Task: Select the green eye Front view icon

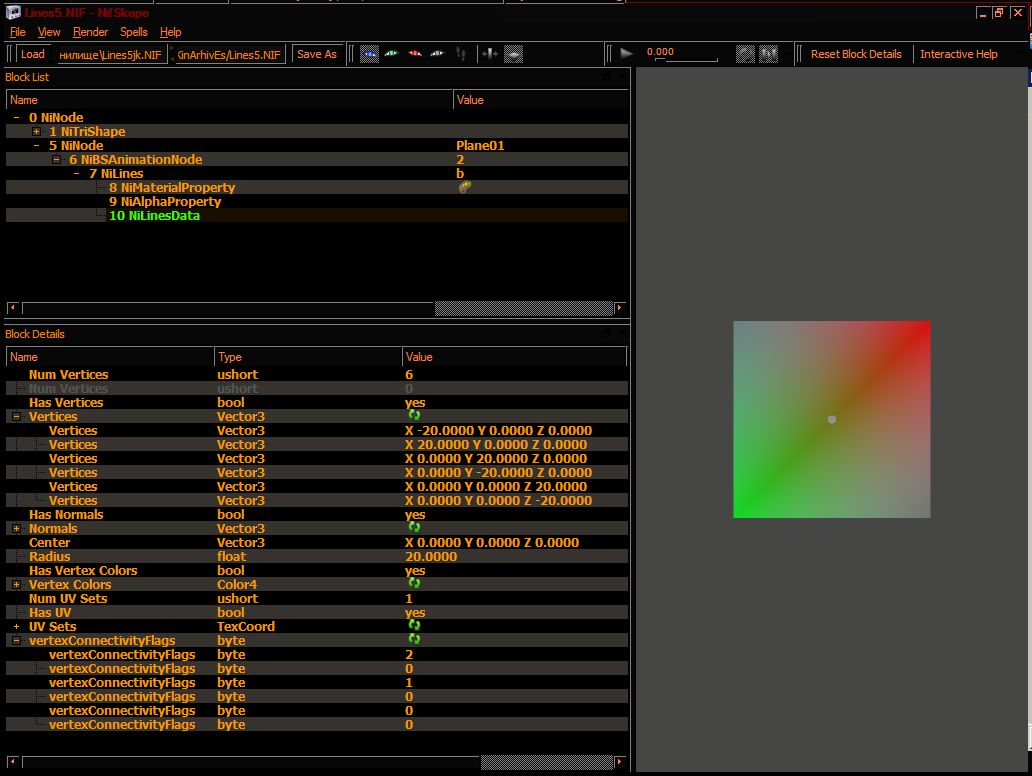Action: coord(392,54)
